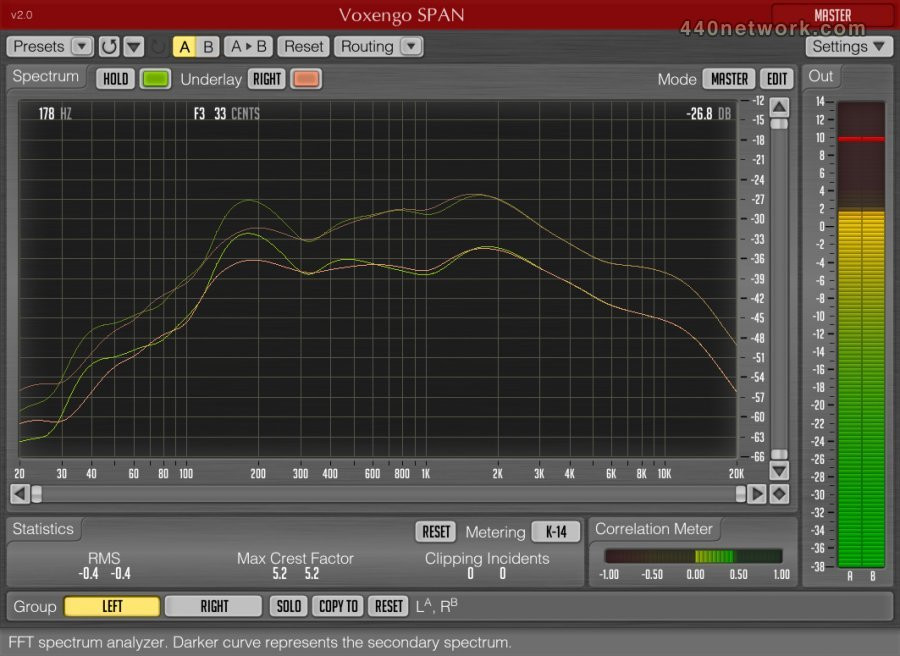Click the group RESET button

[x=389, y=607]
